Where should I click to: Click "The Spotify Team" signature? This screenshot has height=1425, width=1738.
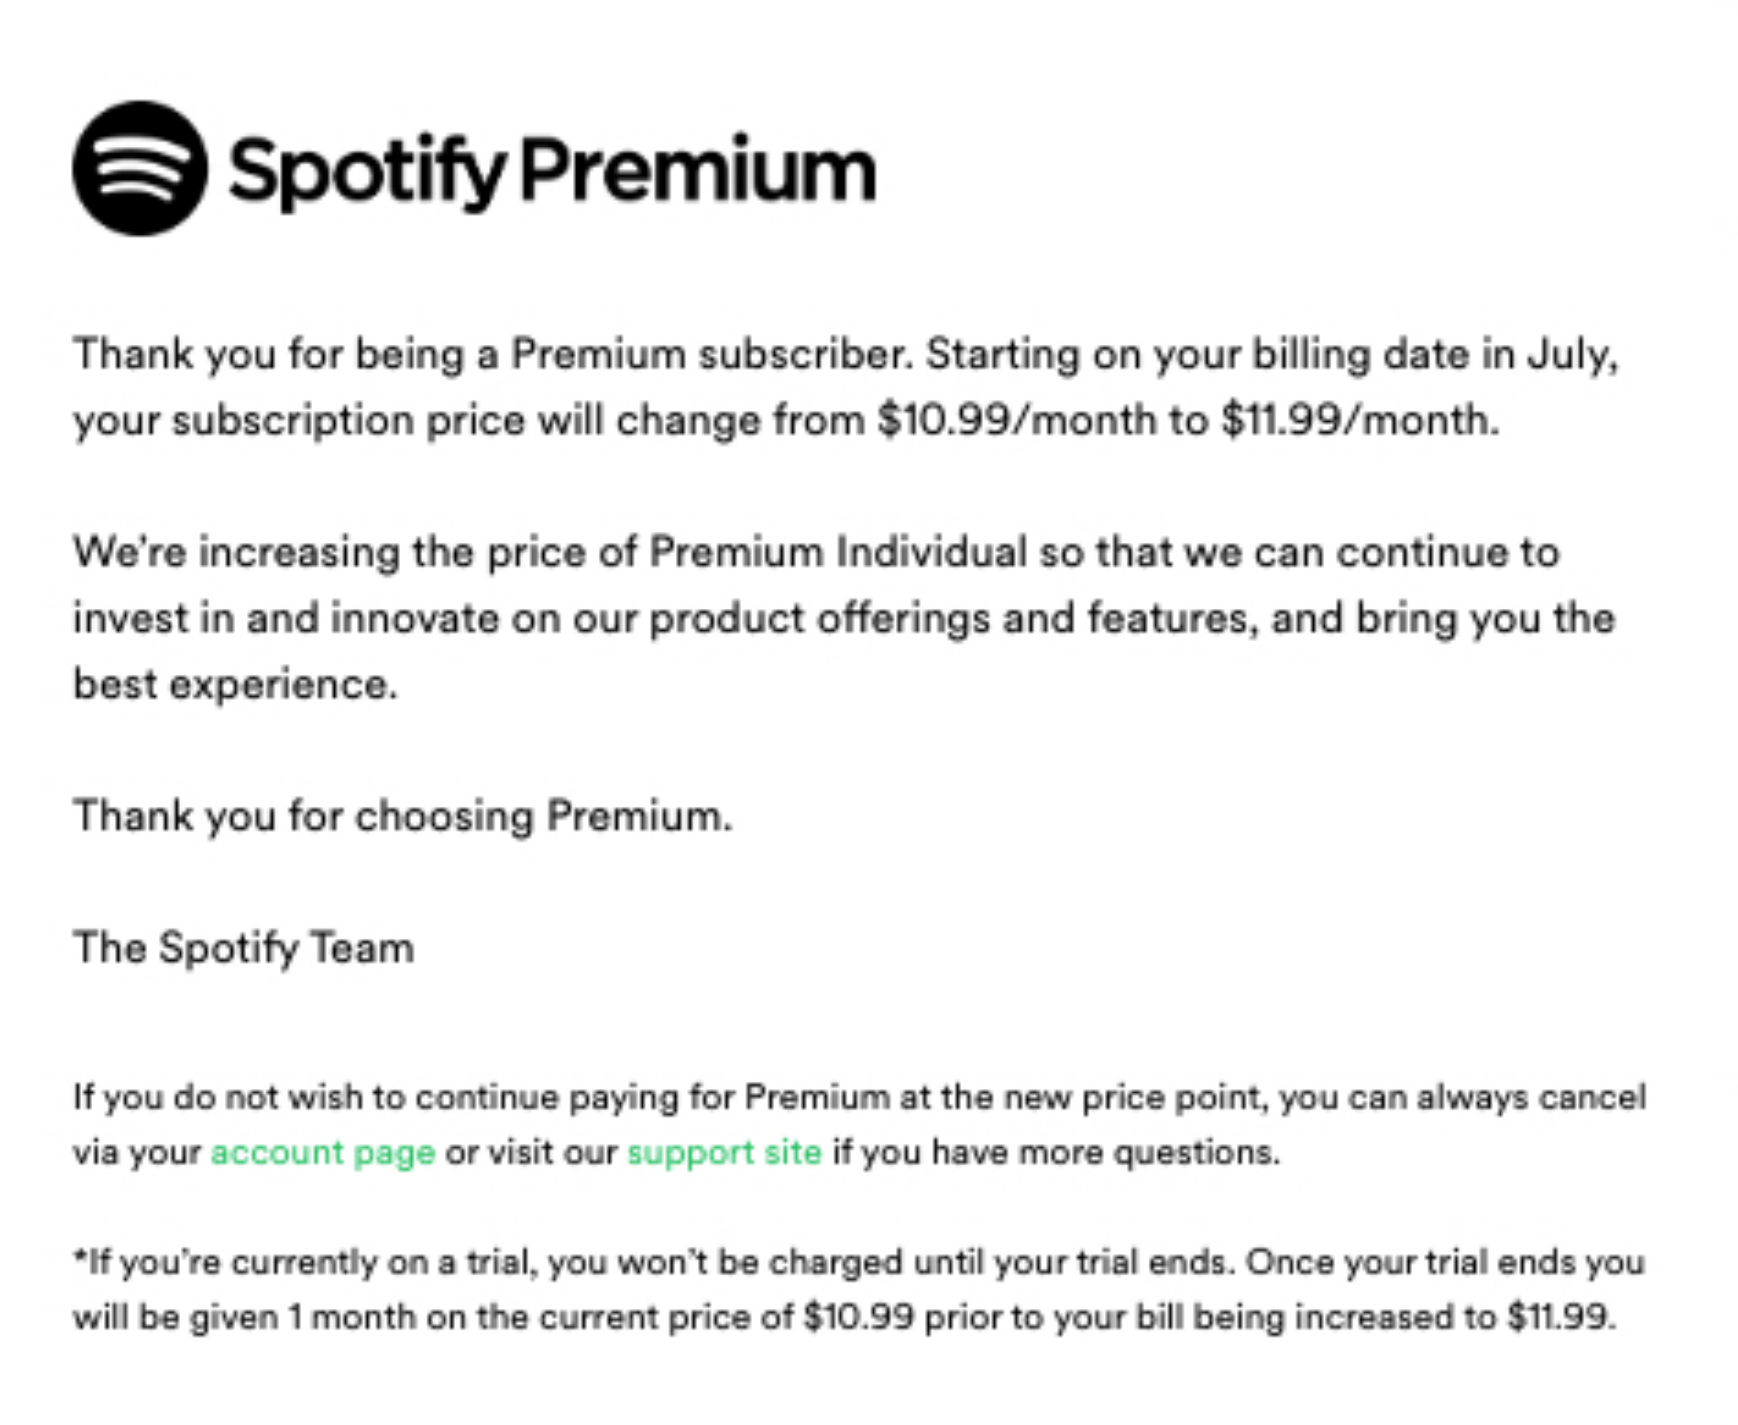pos(243,948)
